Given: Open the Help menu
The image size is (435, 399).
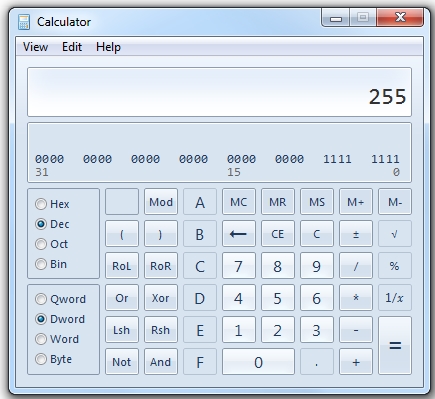Looking at the screenshot, I should tap(108, 47).
